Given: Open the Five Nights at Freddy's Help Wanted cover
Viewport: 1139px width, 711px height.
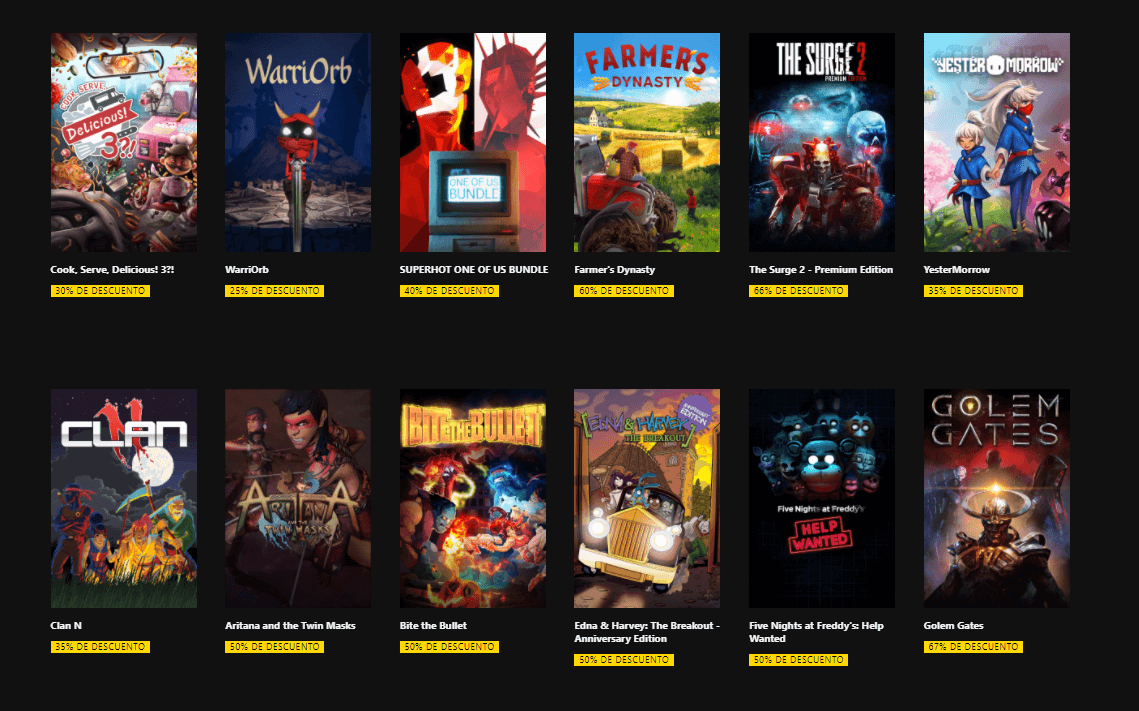Looking at the screenshot, I should coord(822,498).
